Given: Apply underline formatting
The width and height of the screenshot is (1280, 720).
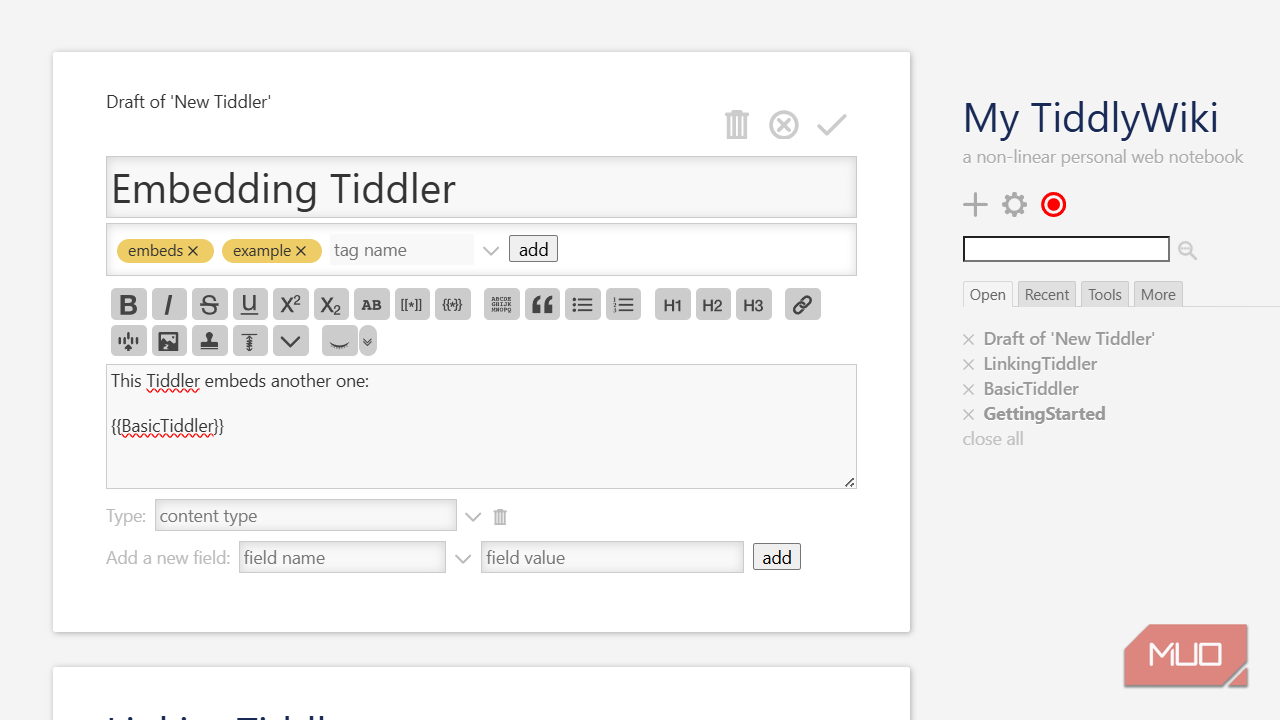Looking at the screenshot, I should 250,305.
